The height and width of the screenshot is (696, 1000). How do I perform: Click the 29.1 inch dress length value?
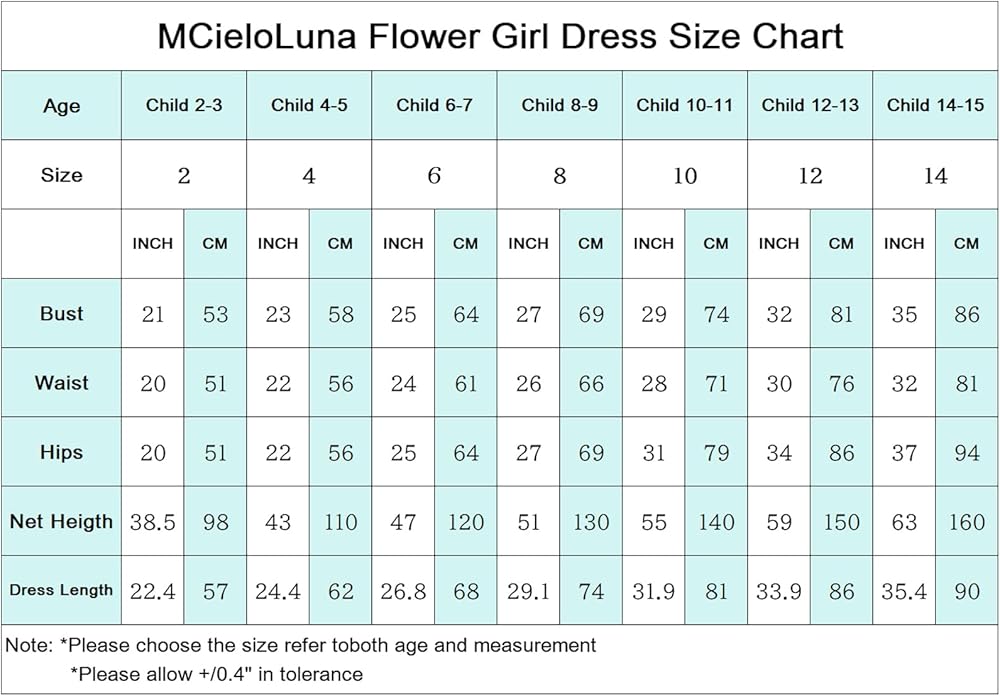coord(528,591)
